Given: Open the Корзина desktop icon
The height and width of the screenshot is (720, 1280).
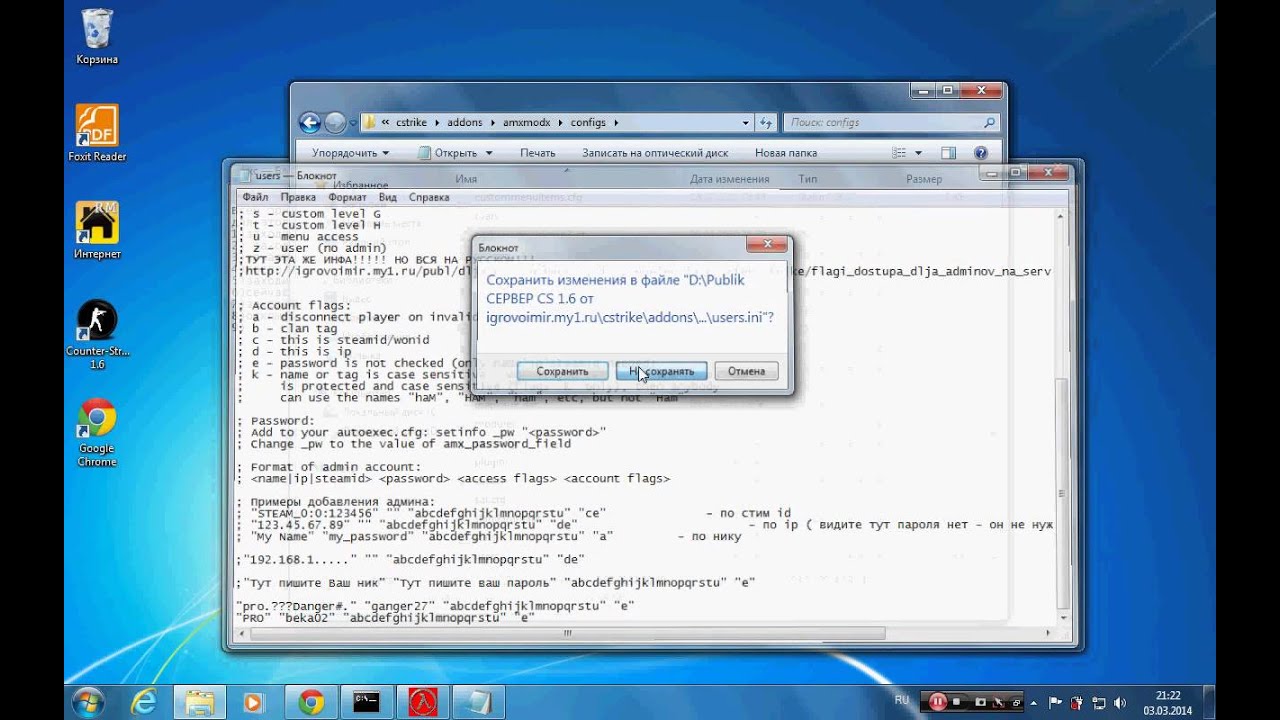Looking at the screenshot, I should tap(97, 37).
